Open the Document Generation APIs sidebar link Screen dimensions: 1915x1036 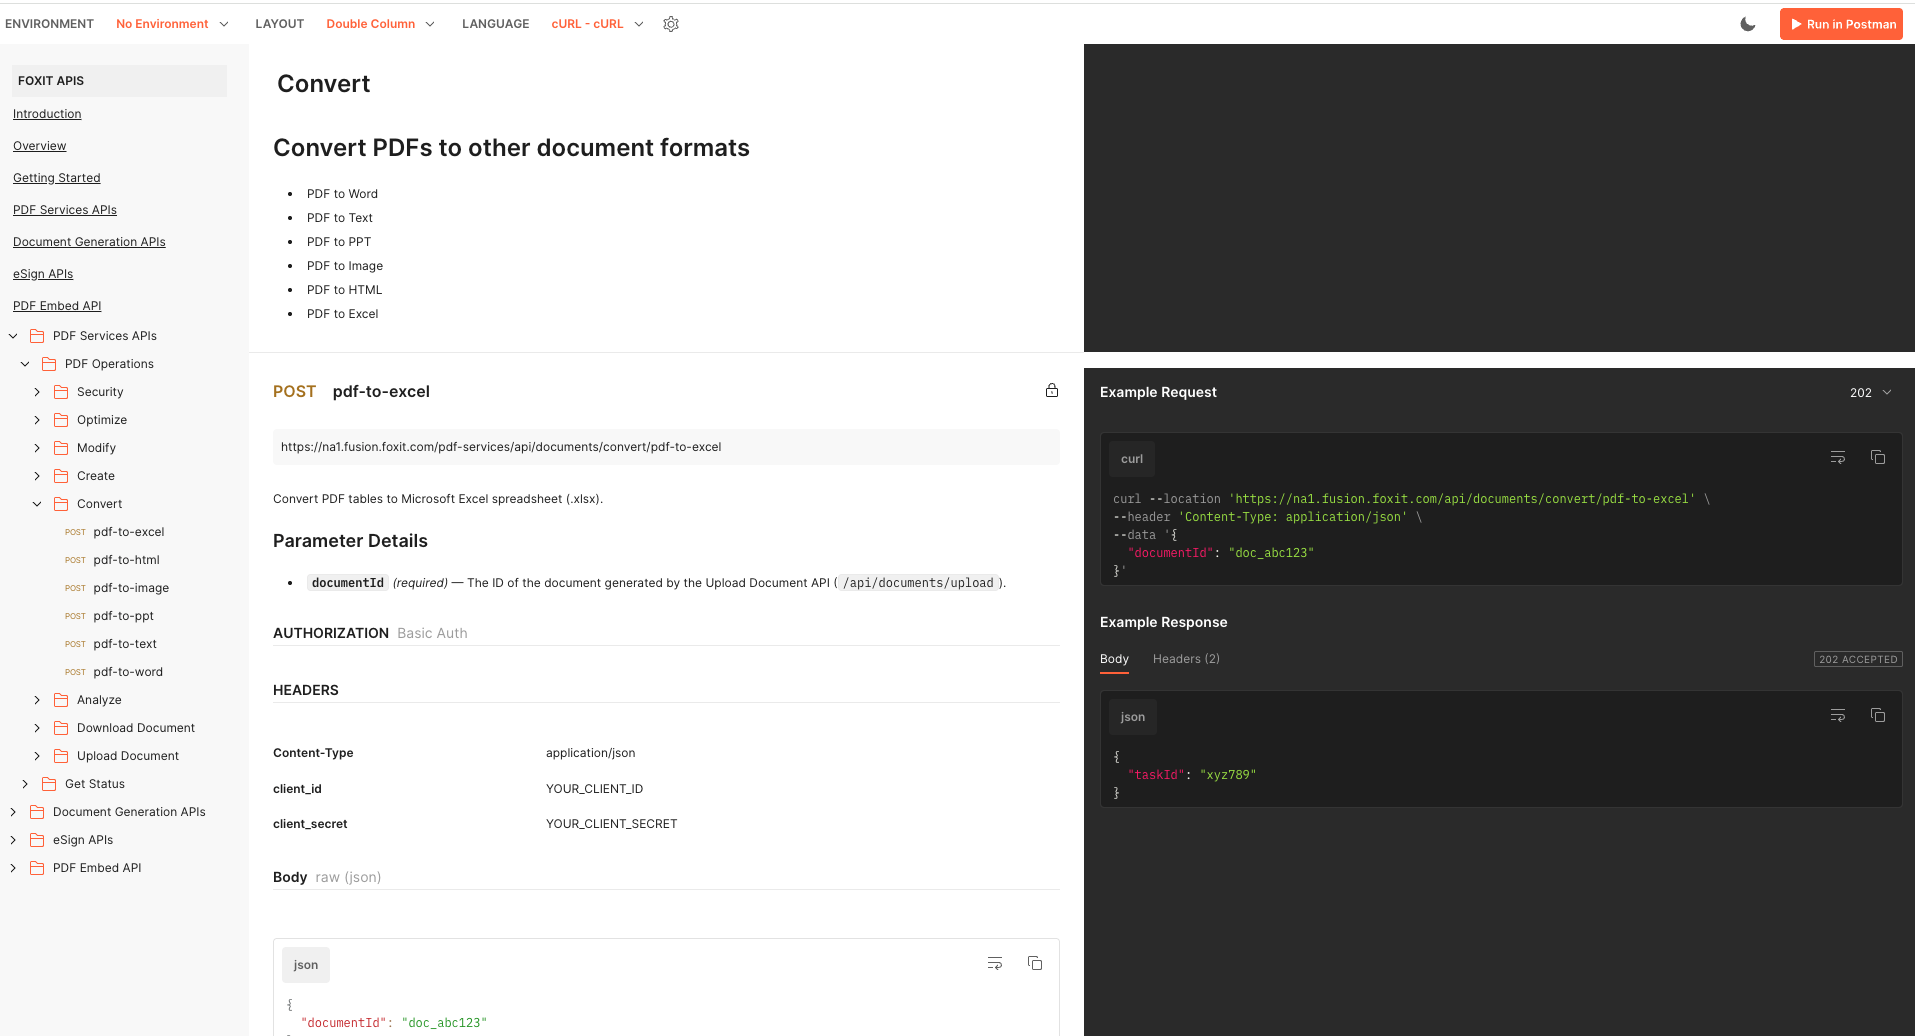click(89, 242)
